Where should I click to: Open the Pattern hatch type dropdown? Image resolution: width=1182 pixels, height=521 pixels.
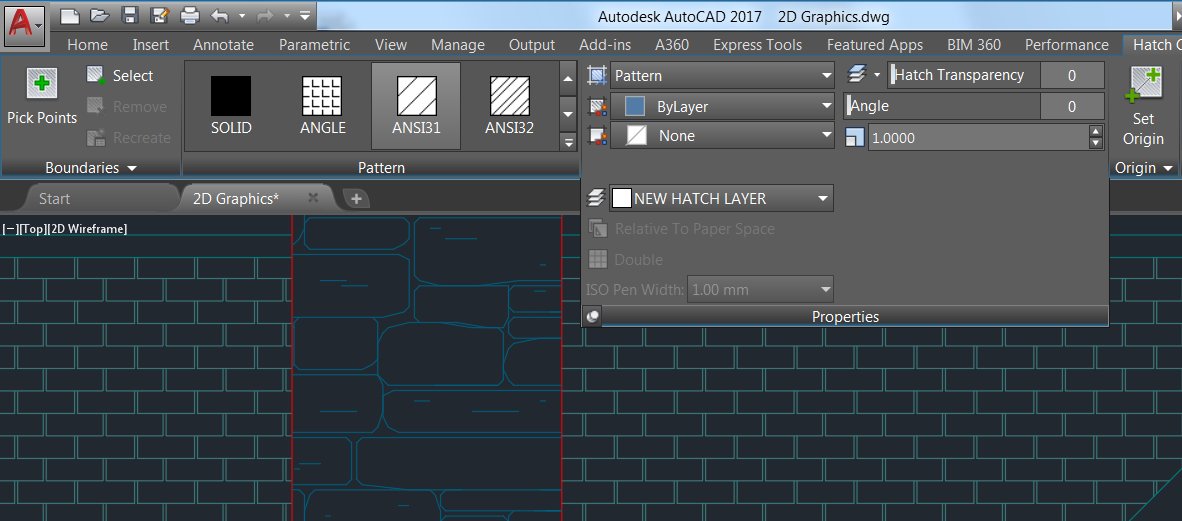pyautogui.click(x=721, y=76)
